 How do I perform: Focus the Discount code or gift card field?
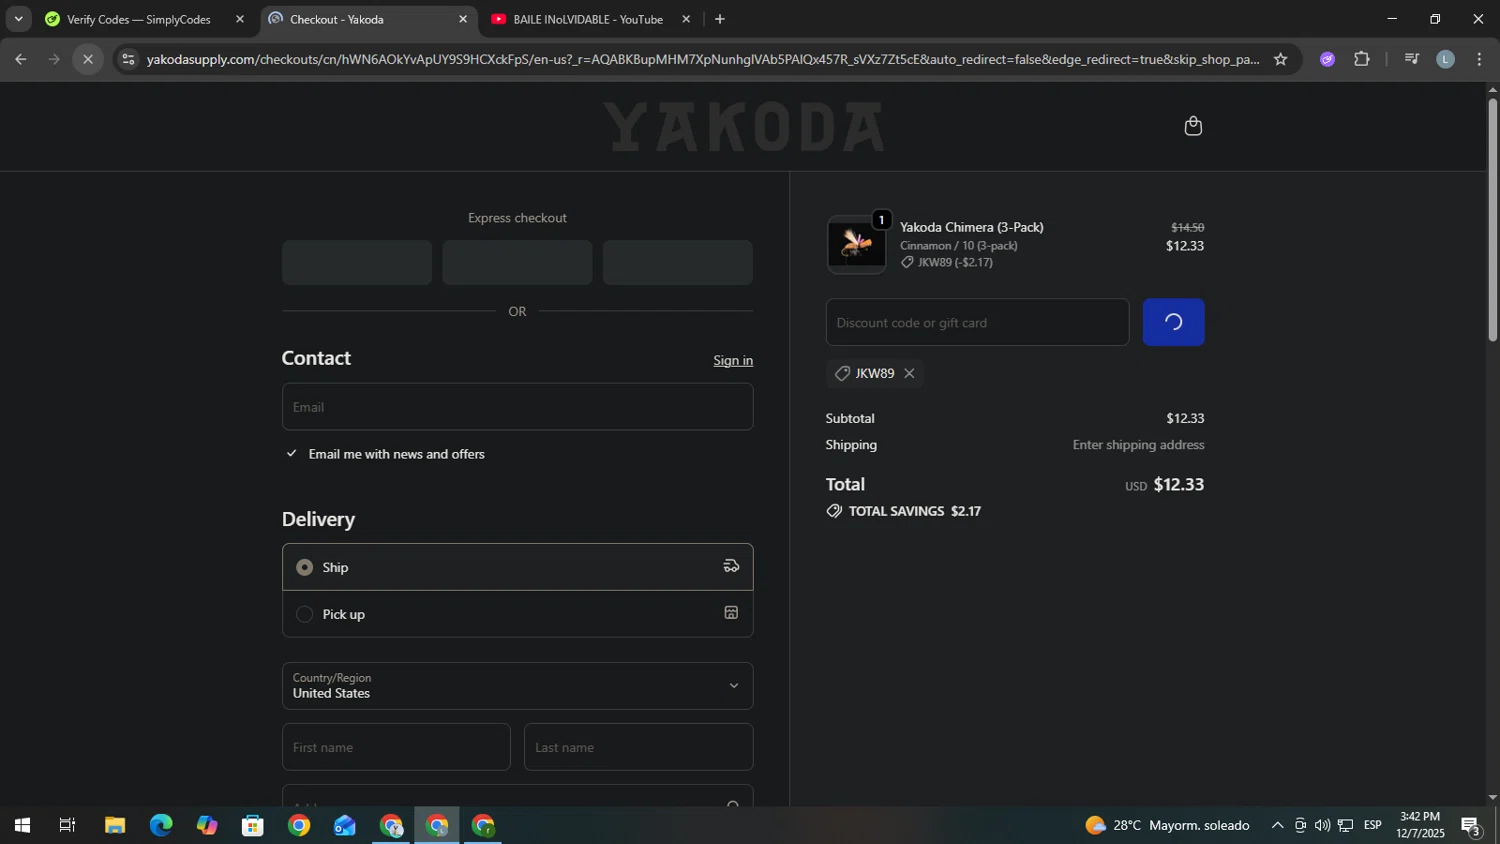coord(977,322)
